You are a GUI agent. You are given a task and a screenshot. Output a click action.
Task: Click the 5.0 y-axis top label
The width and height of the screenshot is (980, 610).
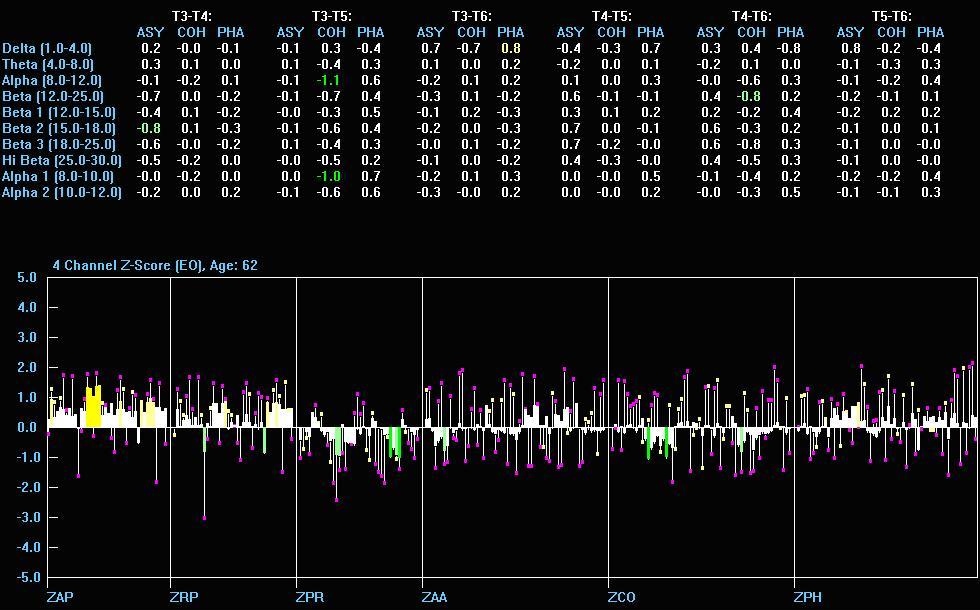pyautogui.click(x=28, y=278)
